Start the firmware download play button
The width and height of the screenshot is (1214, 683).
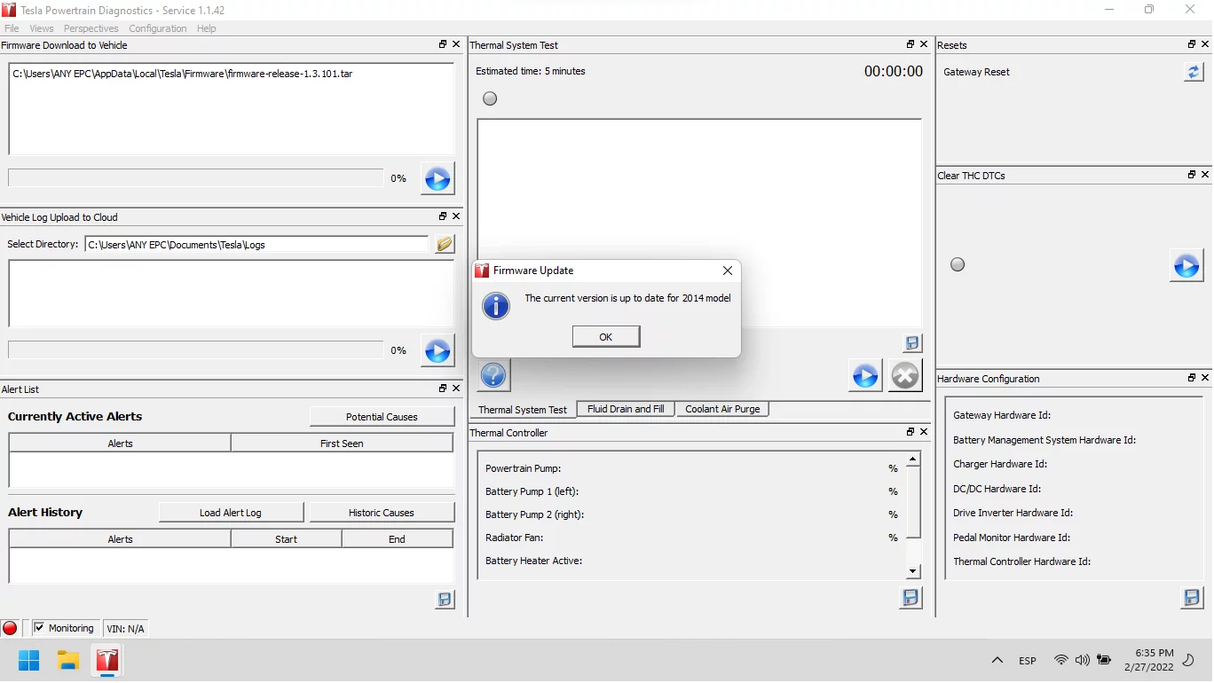[x=437, y=179]
